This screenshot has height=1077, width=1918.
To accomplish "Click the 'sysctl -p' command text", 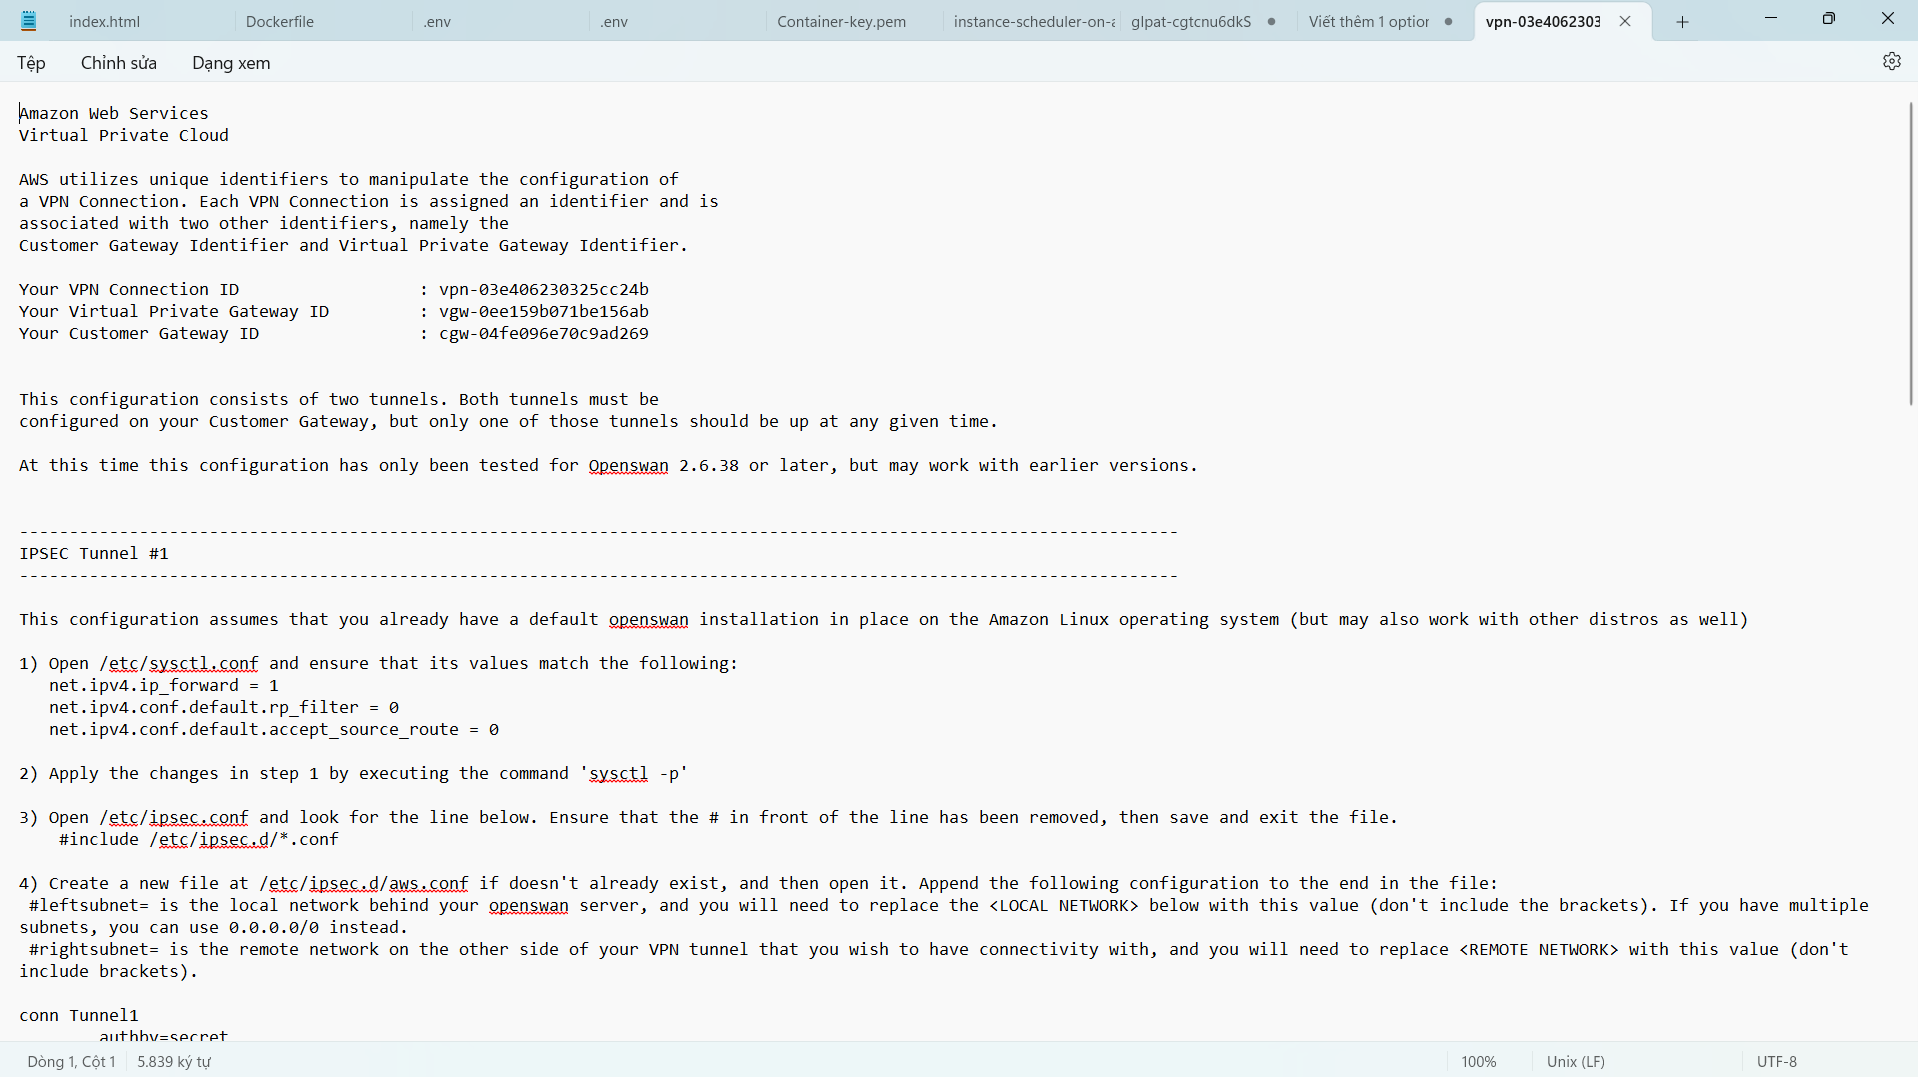I will (x=634, y=773).
